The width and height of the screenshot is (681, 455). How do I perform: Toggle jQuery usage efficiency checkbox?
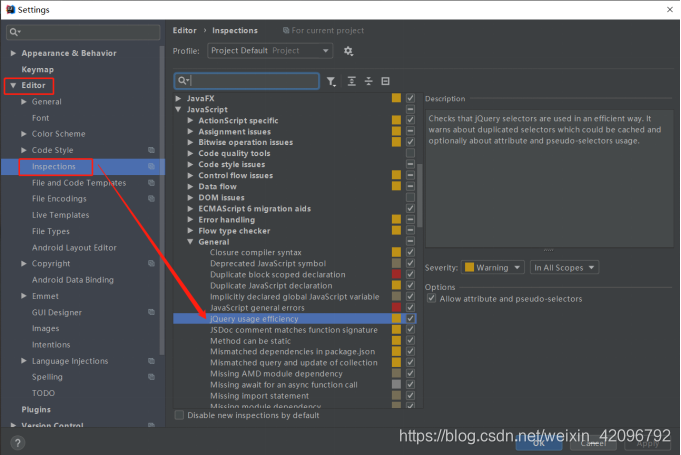click(410, 318)
